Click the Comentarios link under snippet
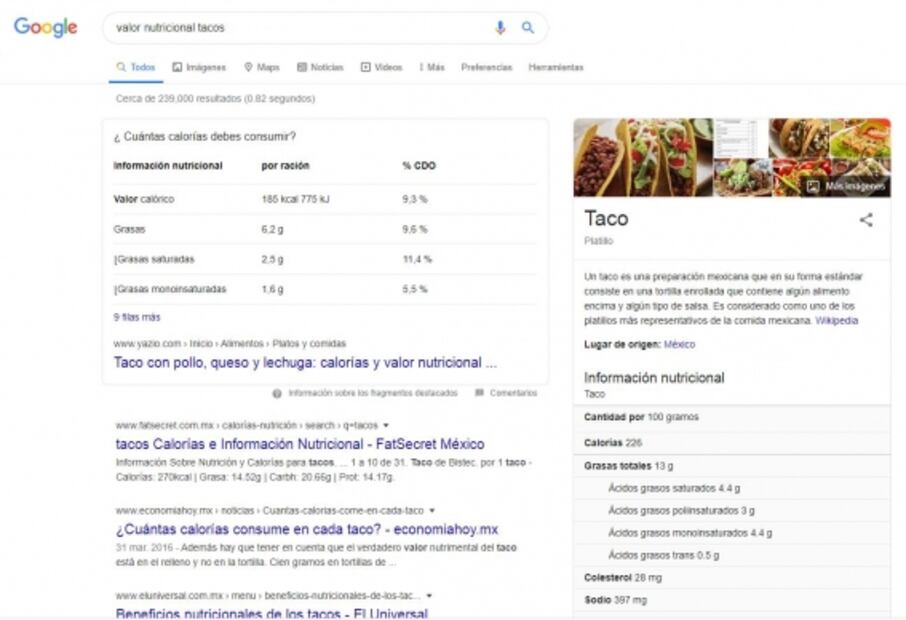 click(513, 393)
